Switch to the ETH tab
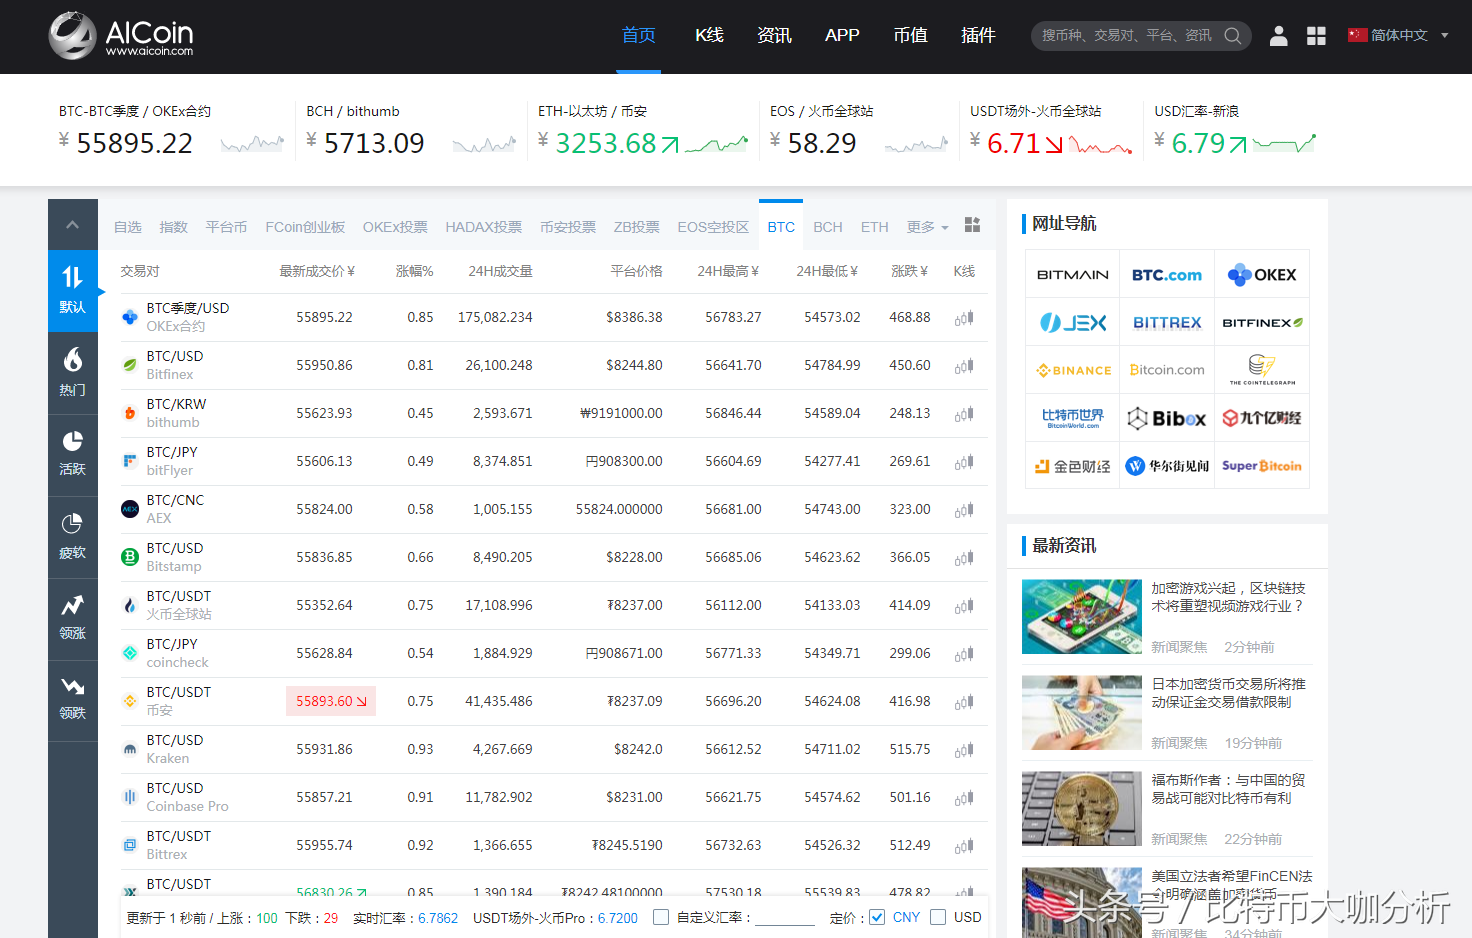The width and height of the screenshot is (1472, 938). 875,227
